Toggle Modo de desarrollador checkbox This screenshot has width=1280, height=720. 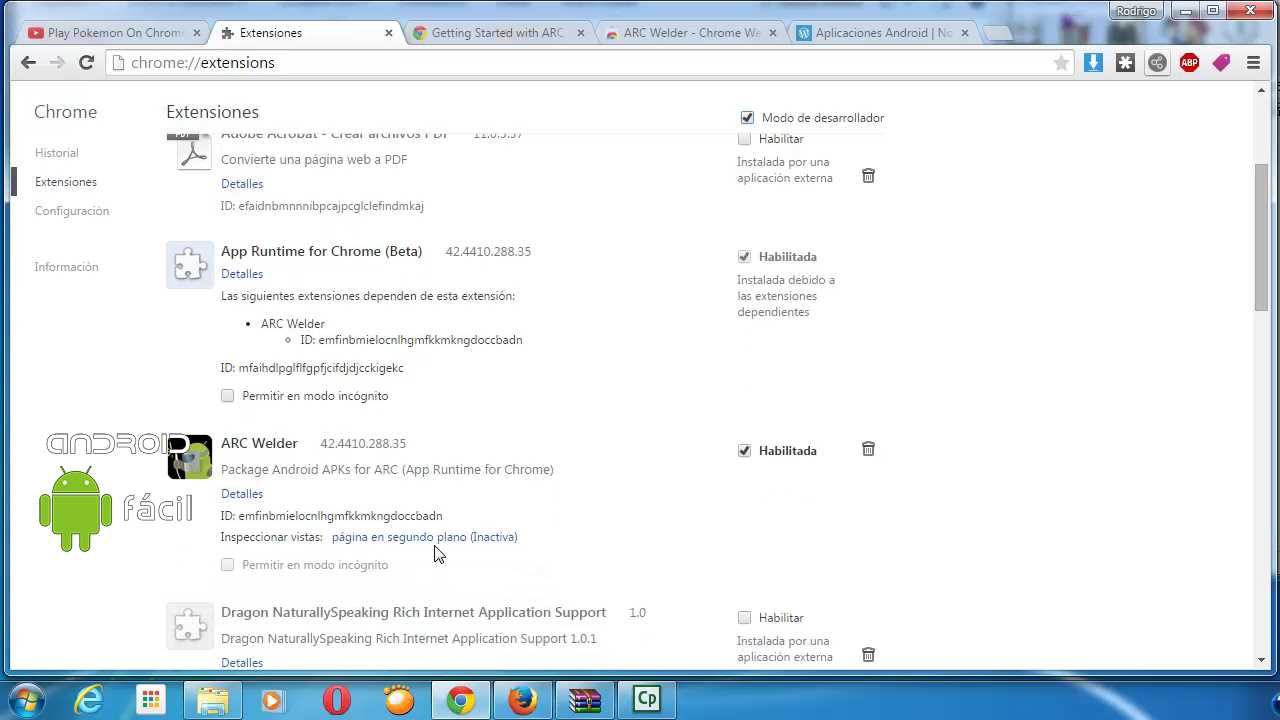[747, 117]
